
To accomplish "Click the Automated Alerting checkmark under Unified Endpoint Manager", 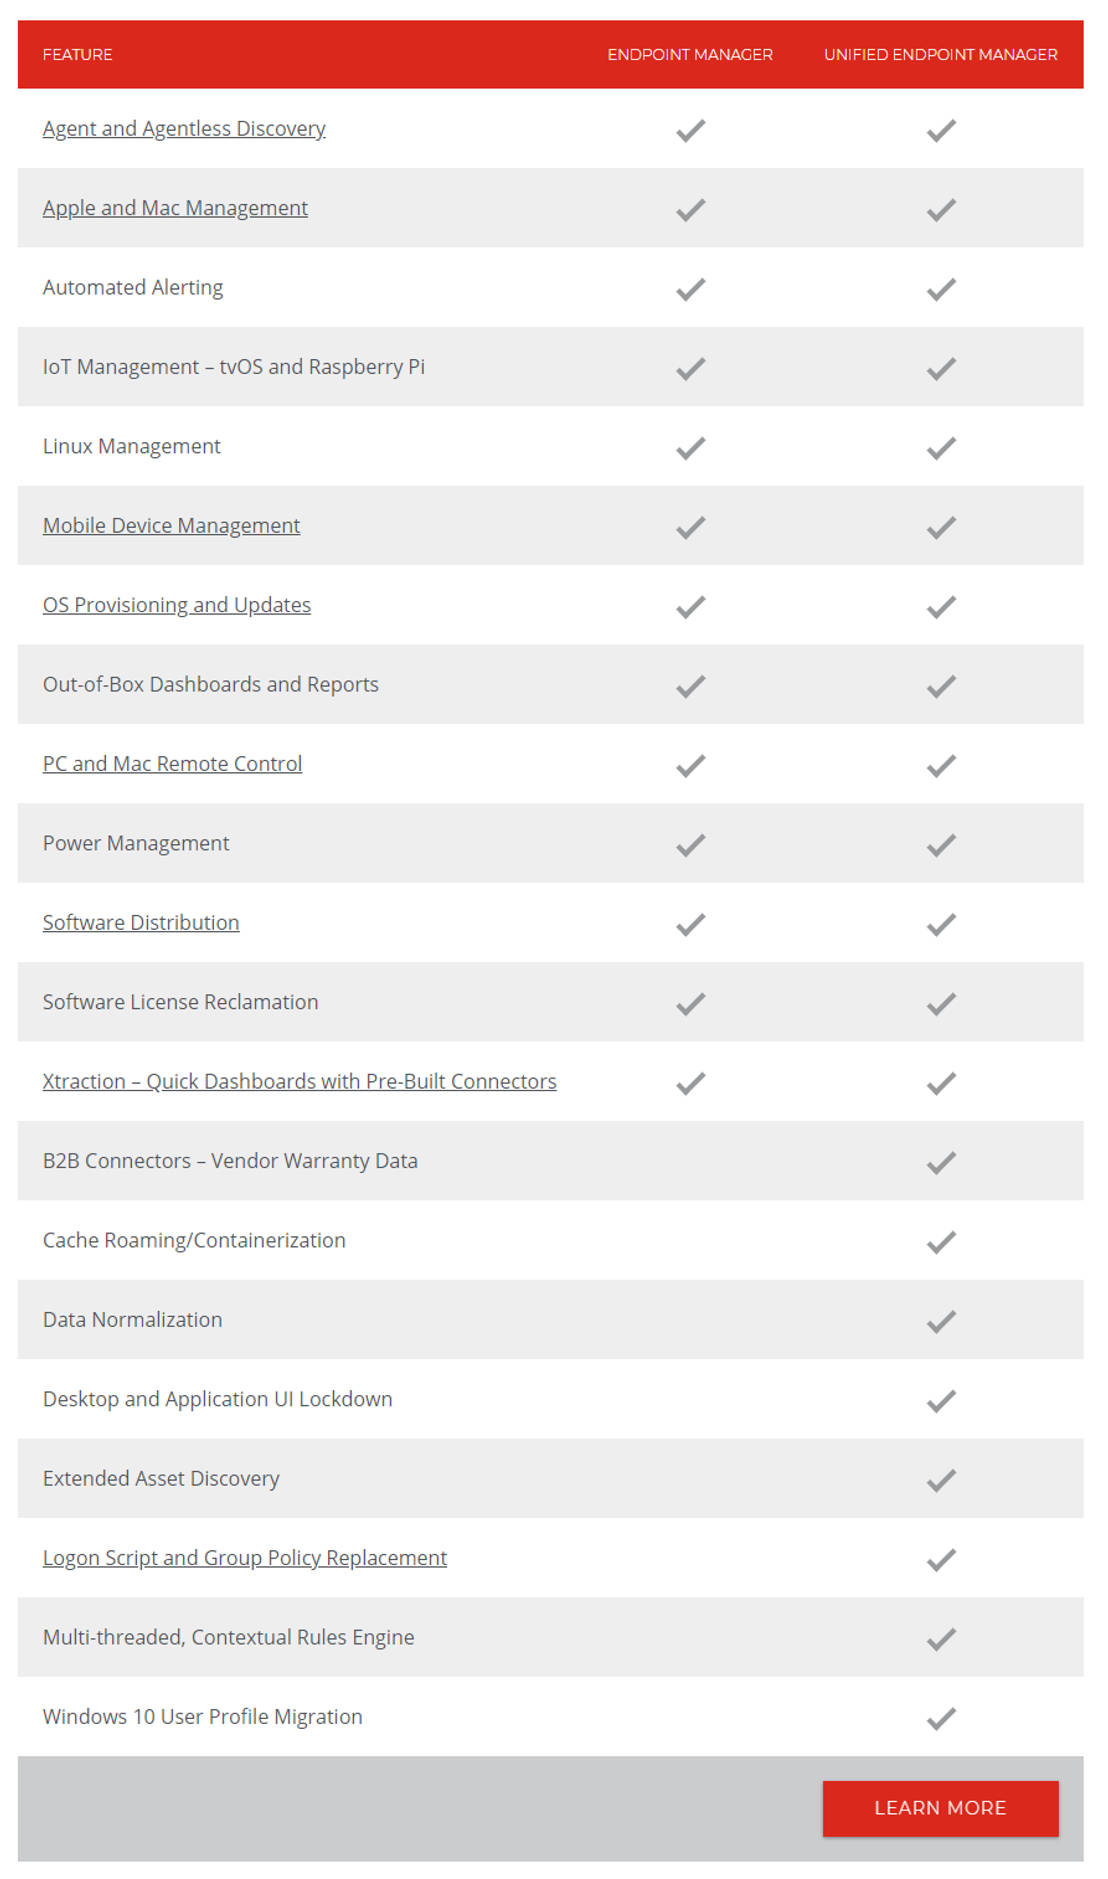I will coord(940,288).
